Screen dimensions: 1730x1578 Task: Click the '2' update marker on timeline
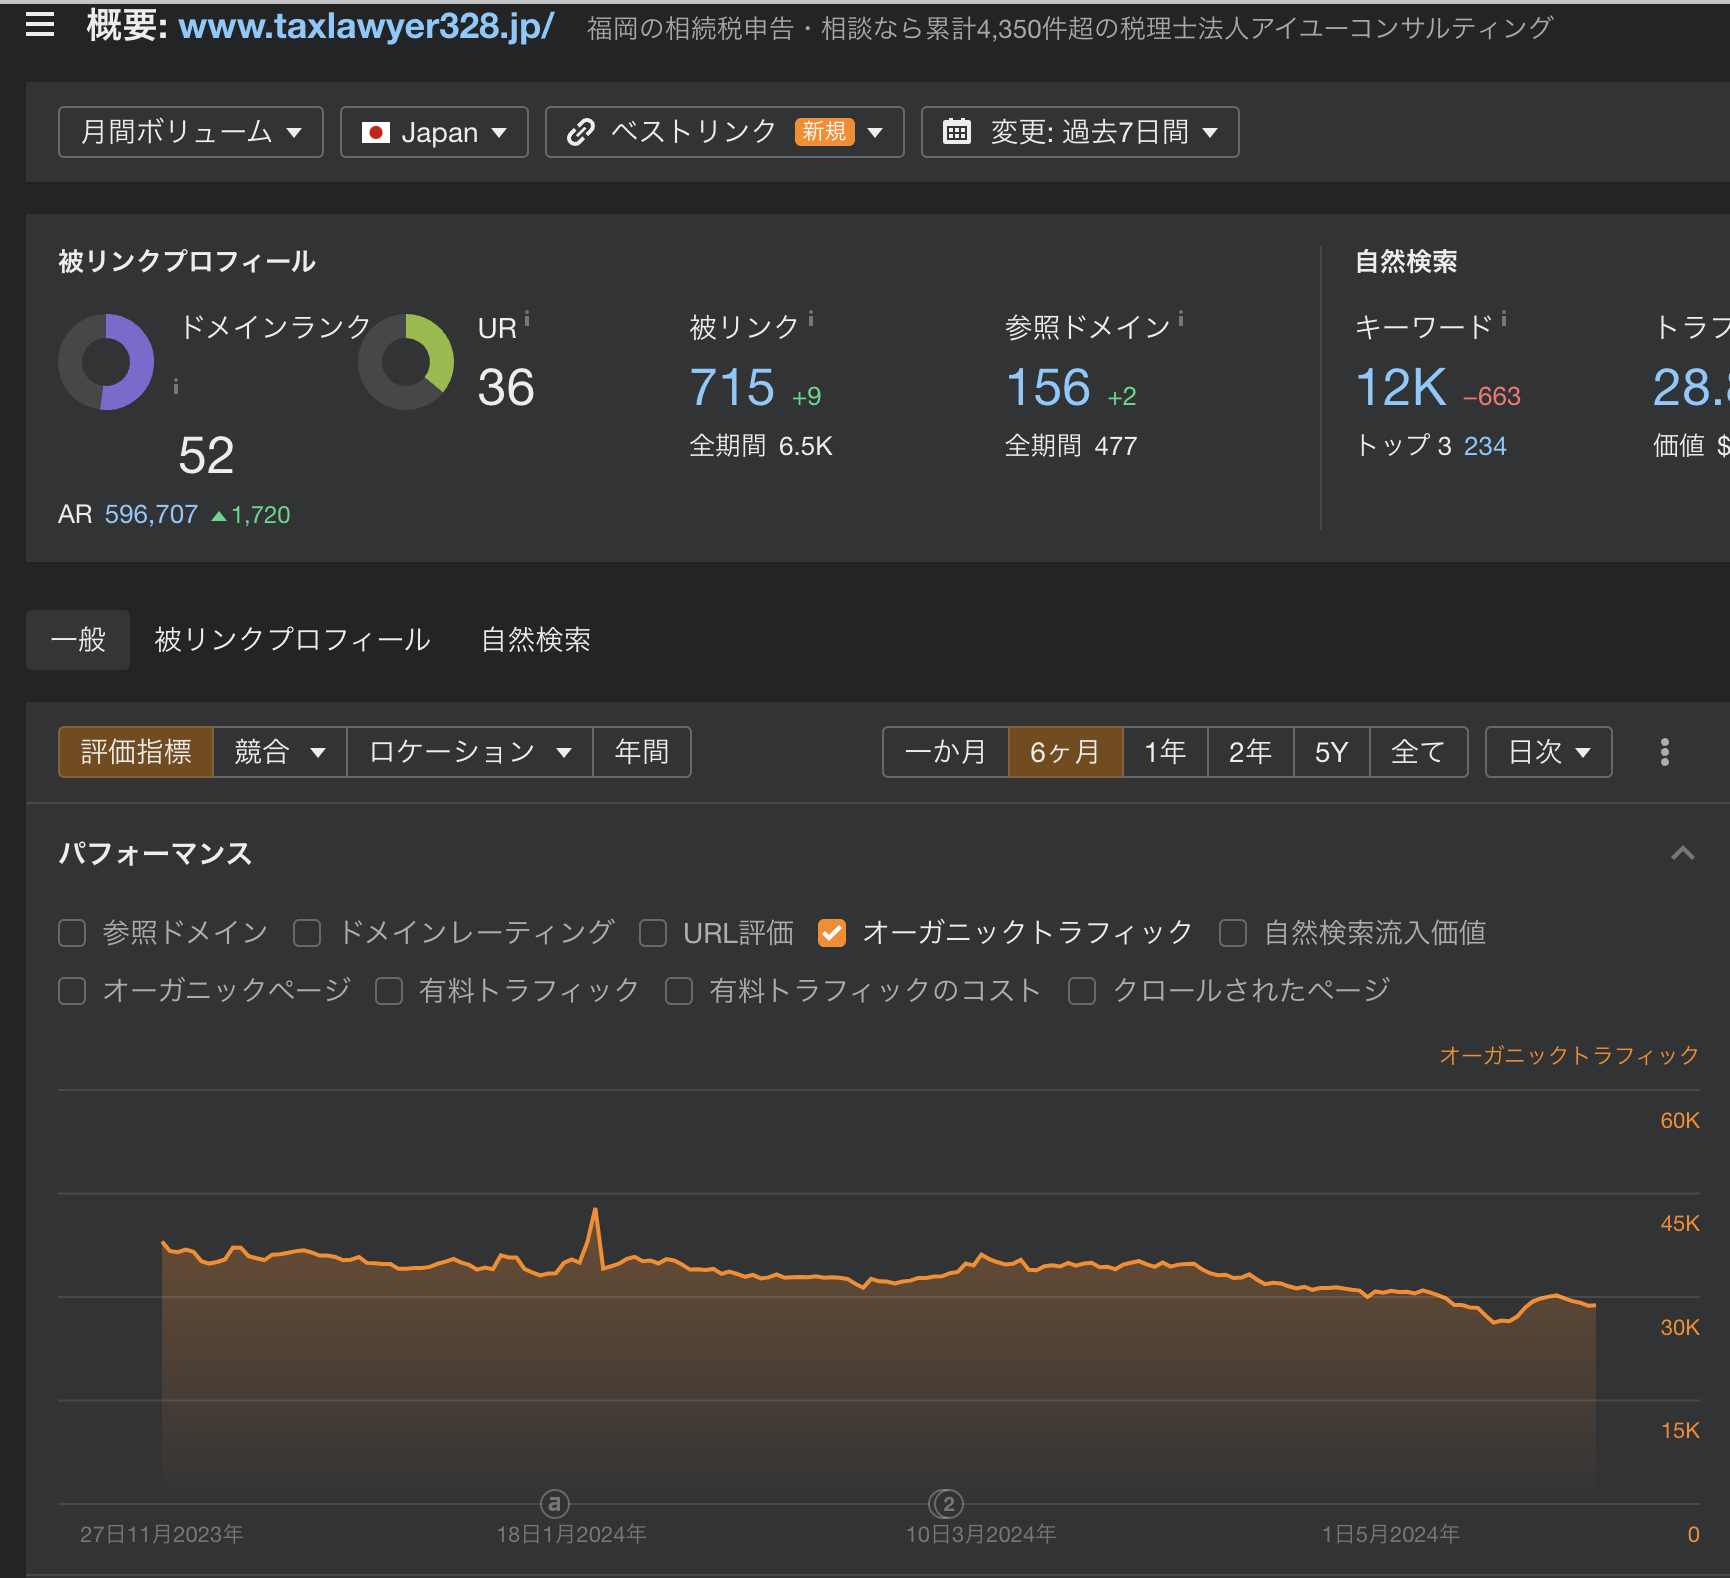click(947, 1503)
